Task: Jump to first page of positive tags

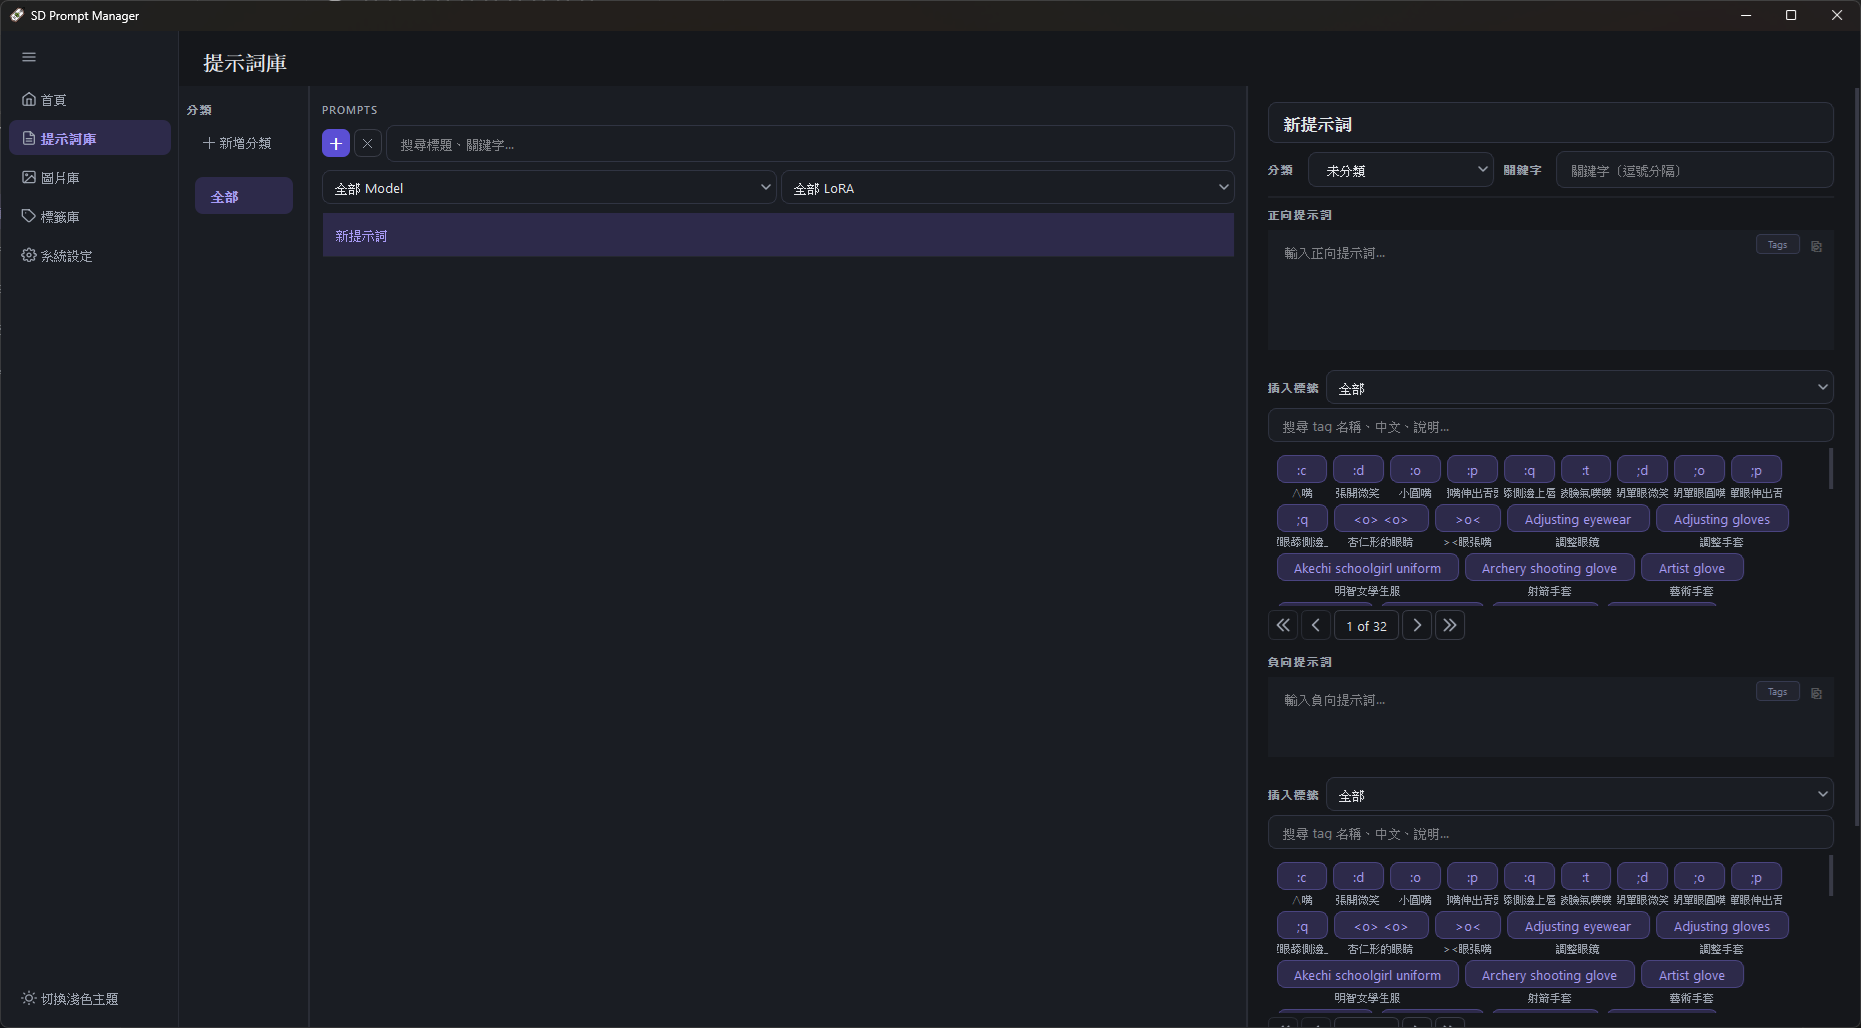Action: [1283, 625]
